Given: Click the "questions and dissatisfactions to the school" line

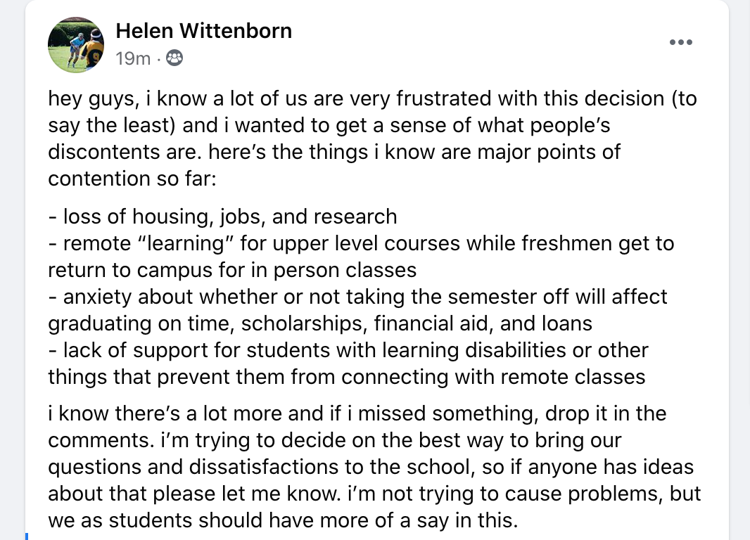Looking at the screenshot, I should (371, 467).
